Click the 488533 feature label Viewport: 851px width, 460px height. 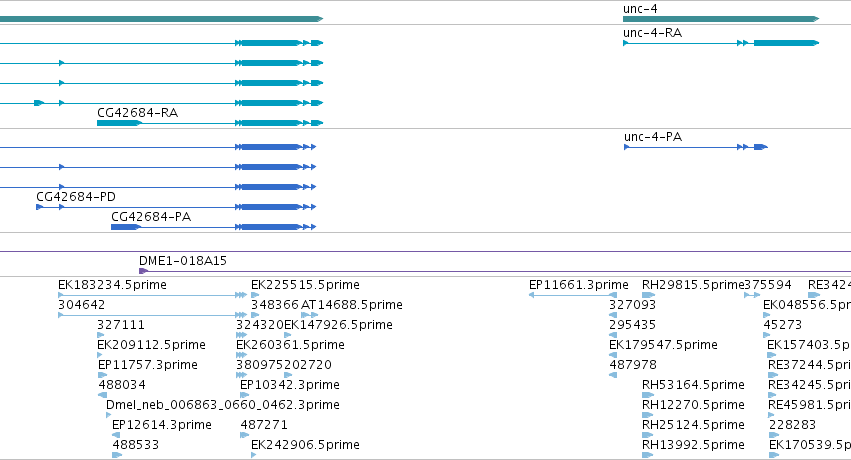tap(136, 445)
